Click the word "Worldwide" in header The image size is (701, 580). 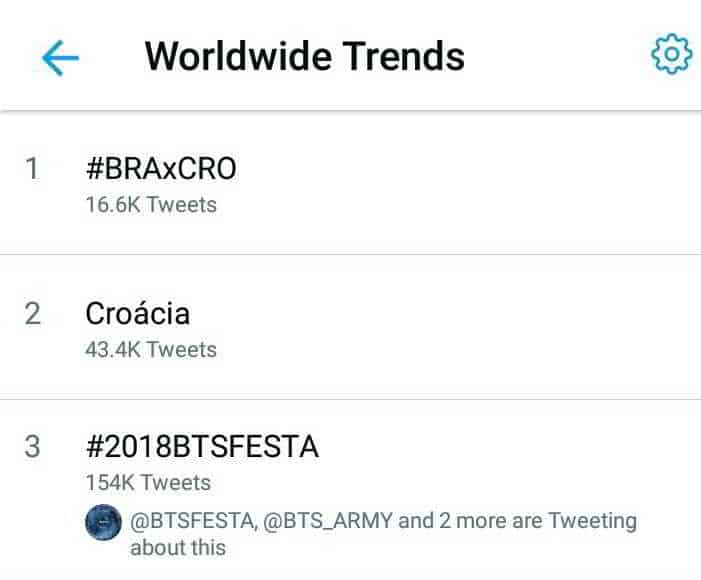click(238, 56)
